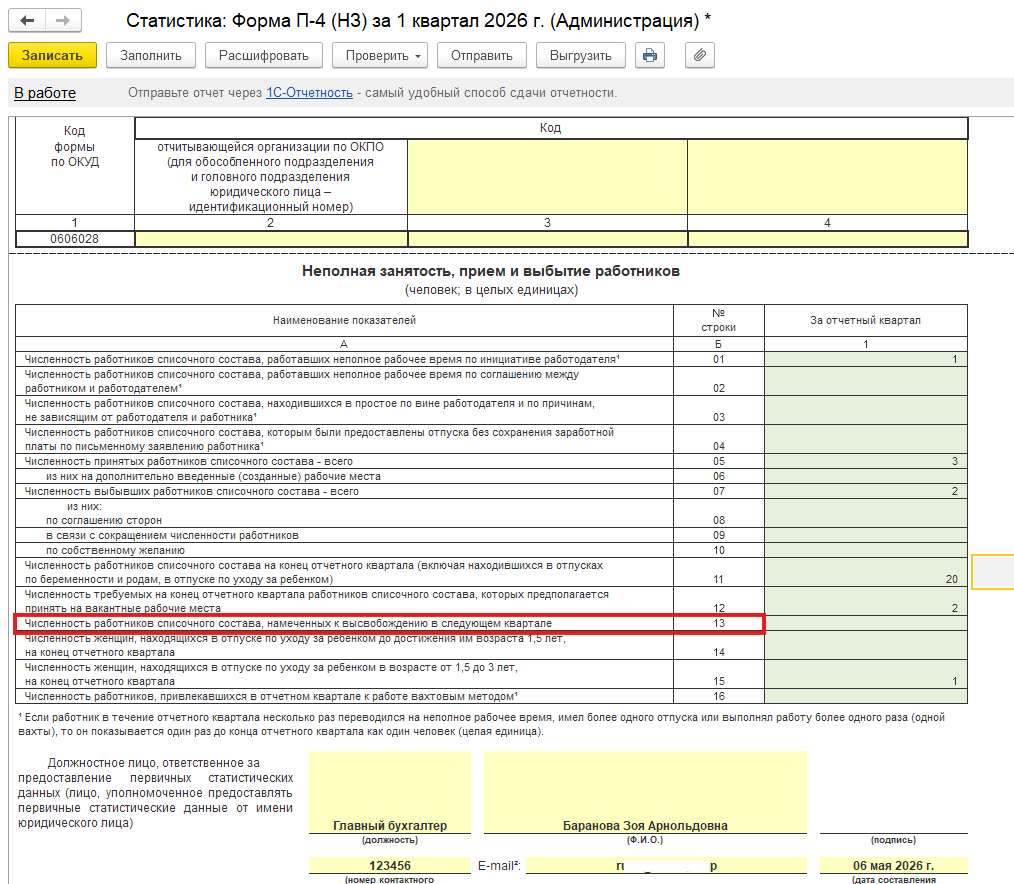Click the row label 'по соглашению сторон'
The width and height of the screenshot is (1014, 884).
click(x=103, y=521)
